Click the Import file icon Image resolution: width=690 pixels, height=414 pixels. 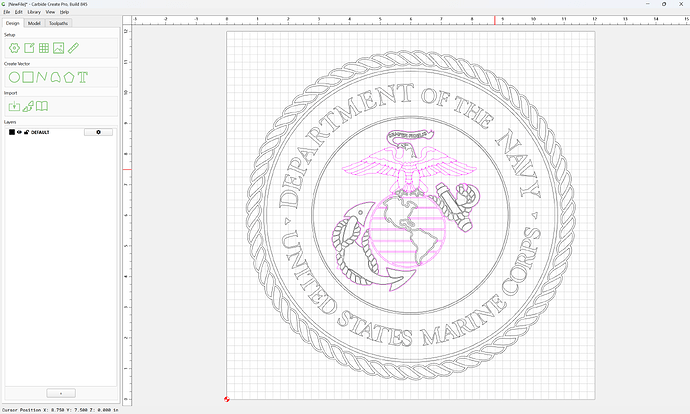click(15, 106)
